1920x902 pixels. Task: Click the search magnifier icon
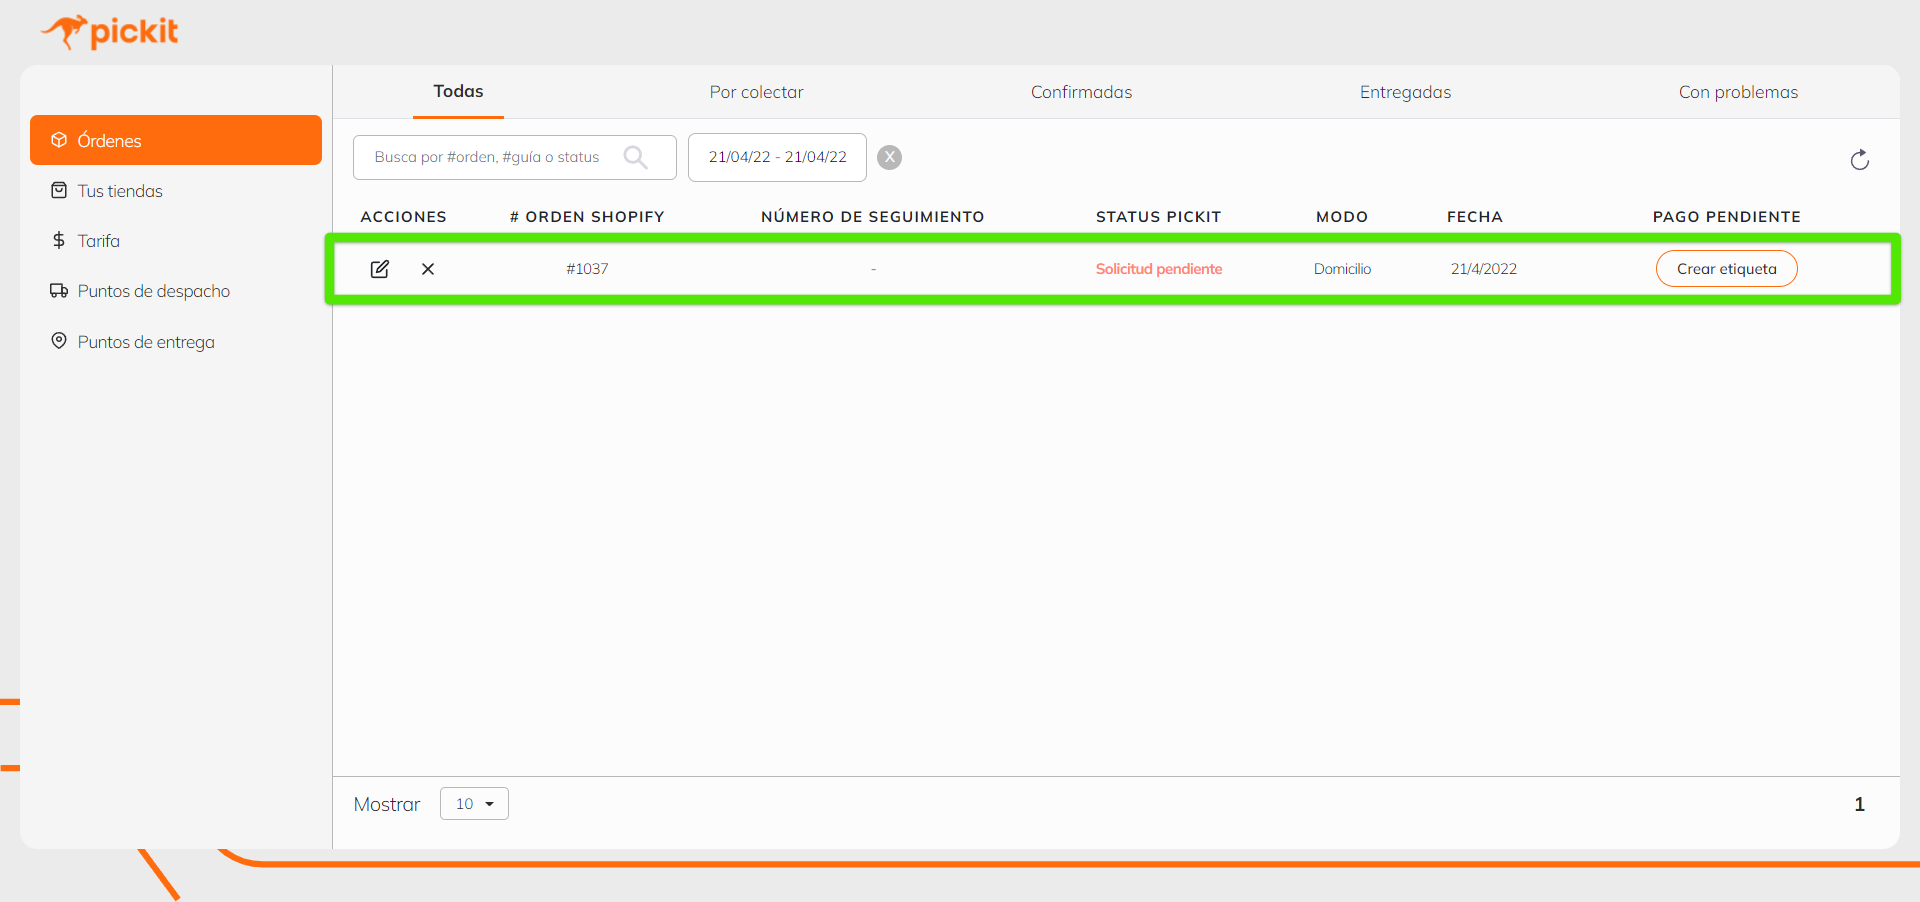tap(635, 157)
